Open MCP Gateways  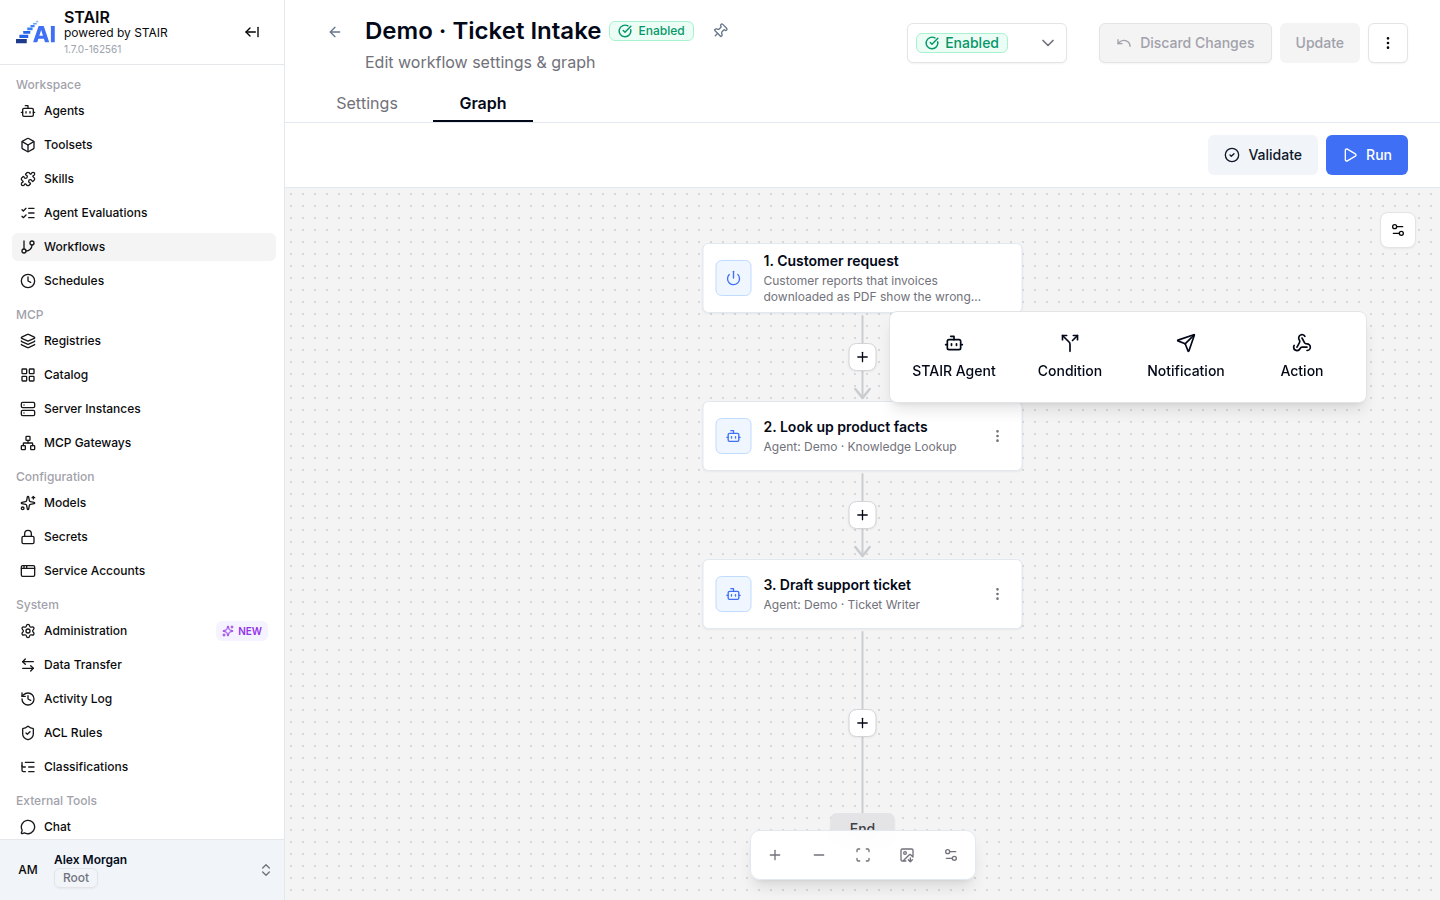pos(144,443)
